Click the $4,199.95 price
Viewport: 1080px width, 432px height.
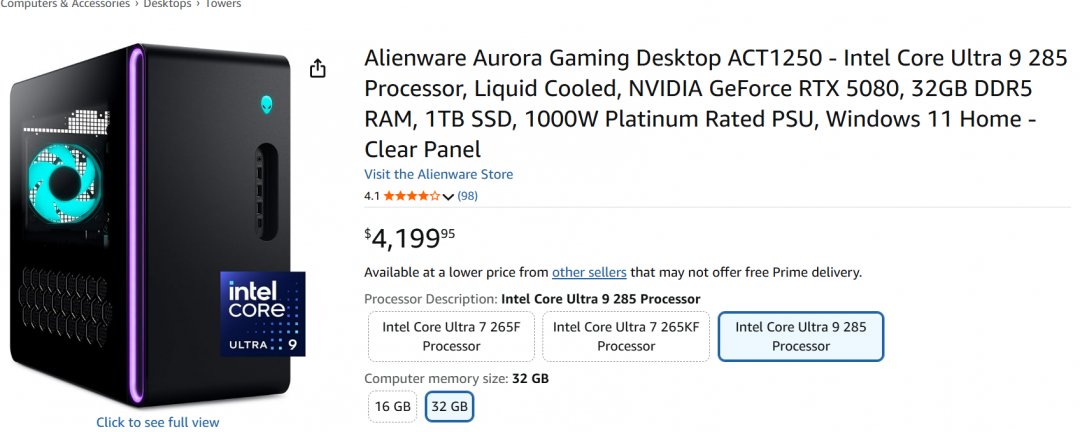point(412,238)
